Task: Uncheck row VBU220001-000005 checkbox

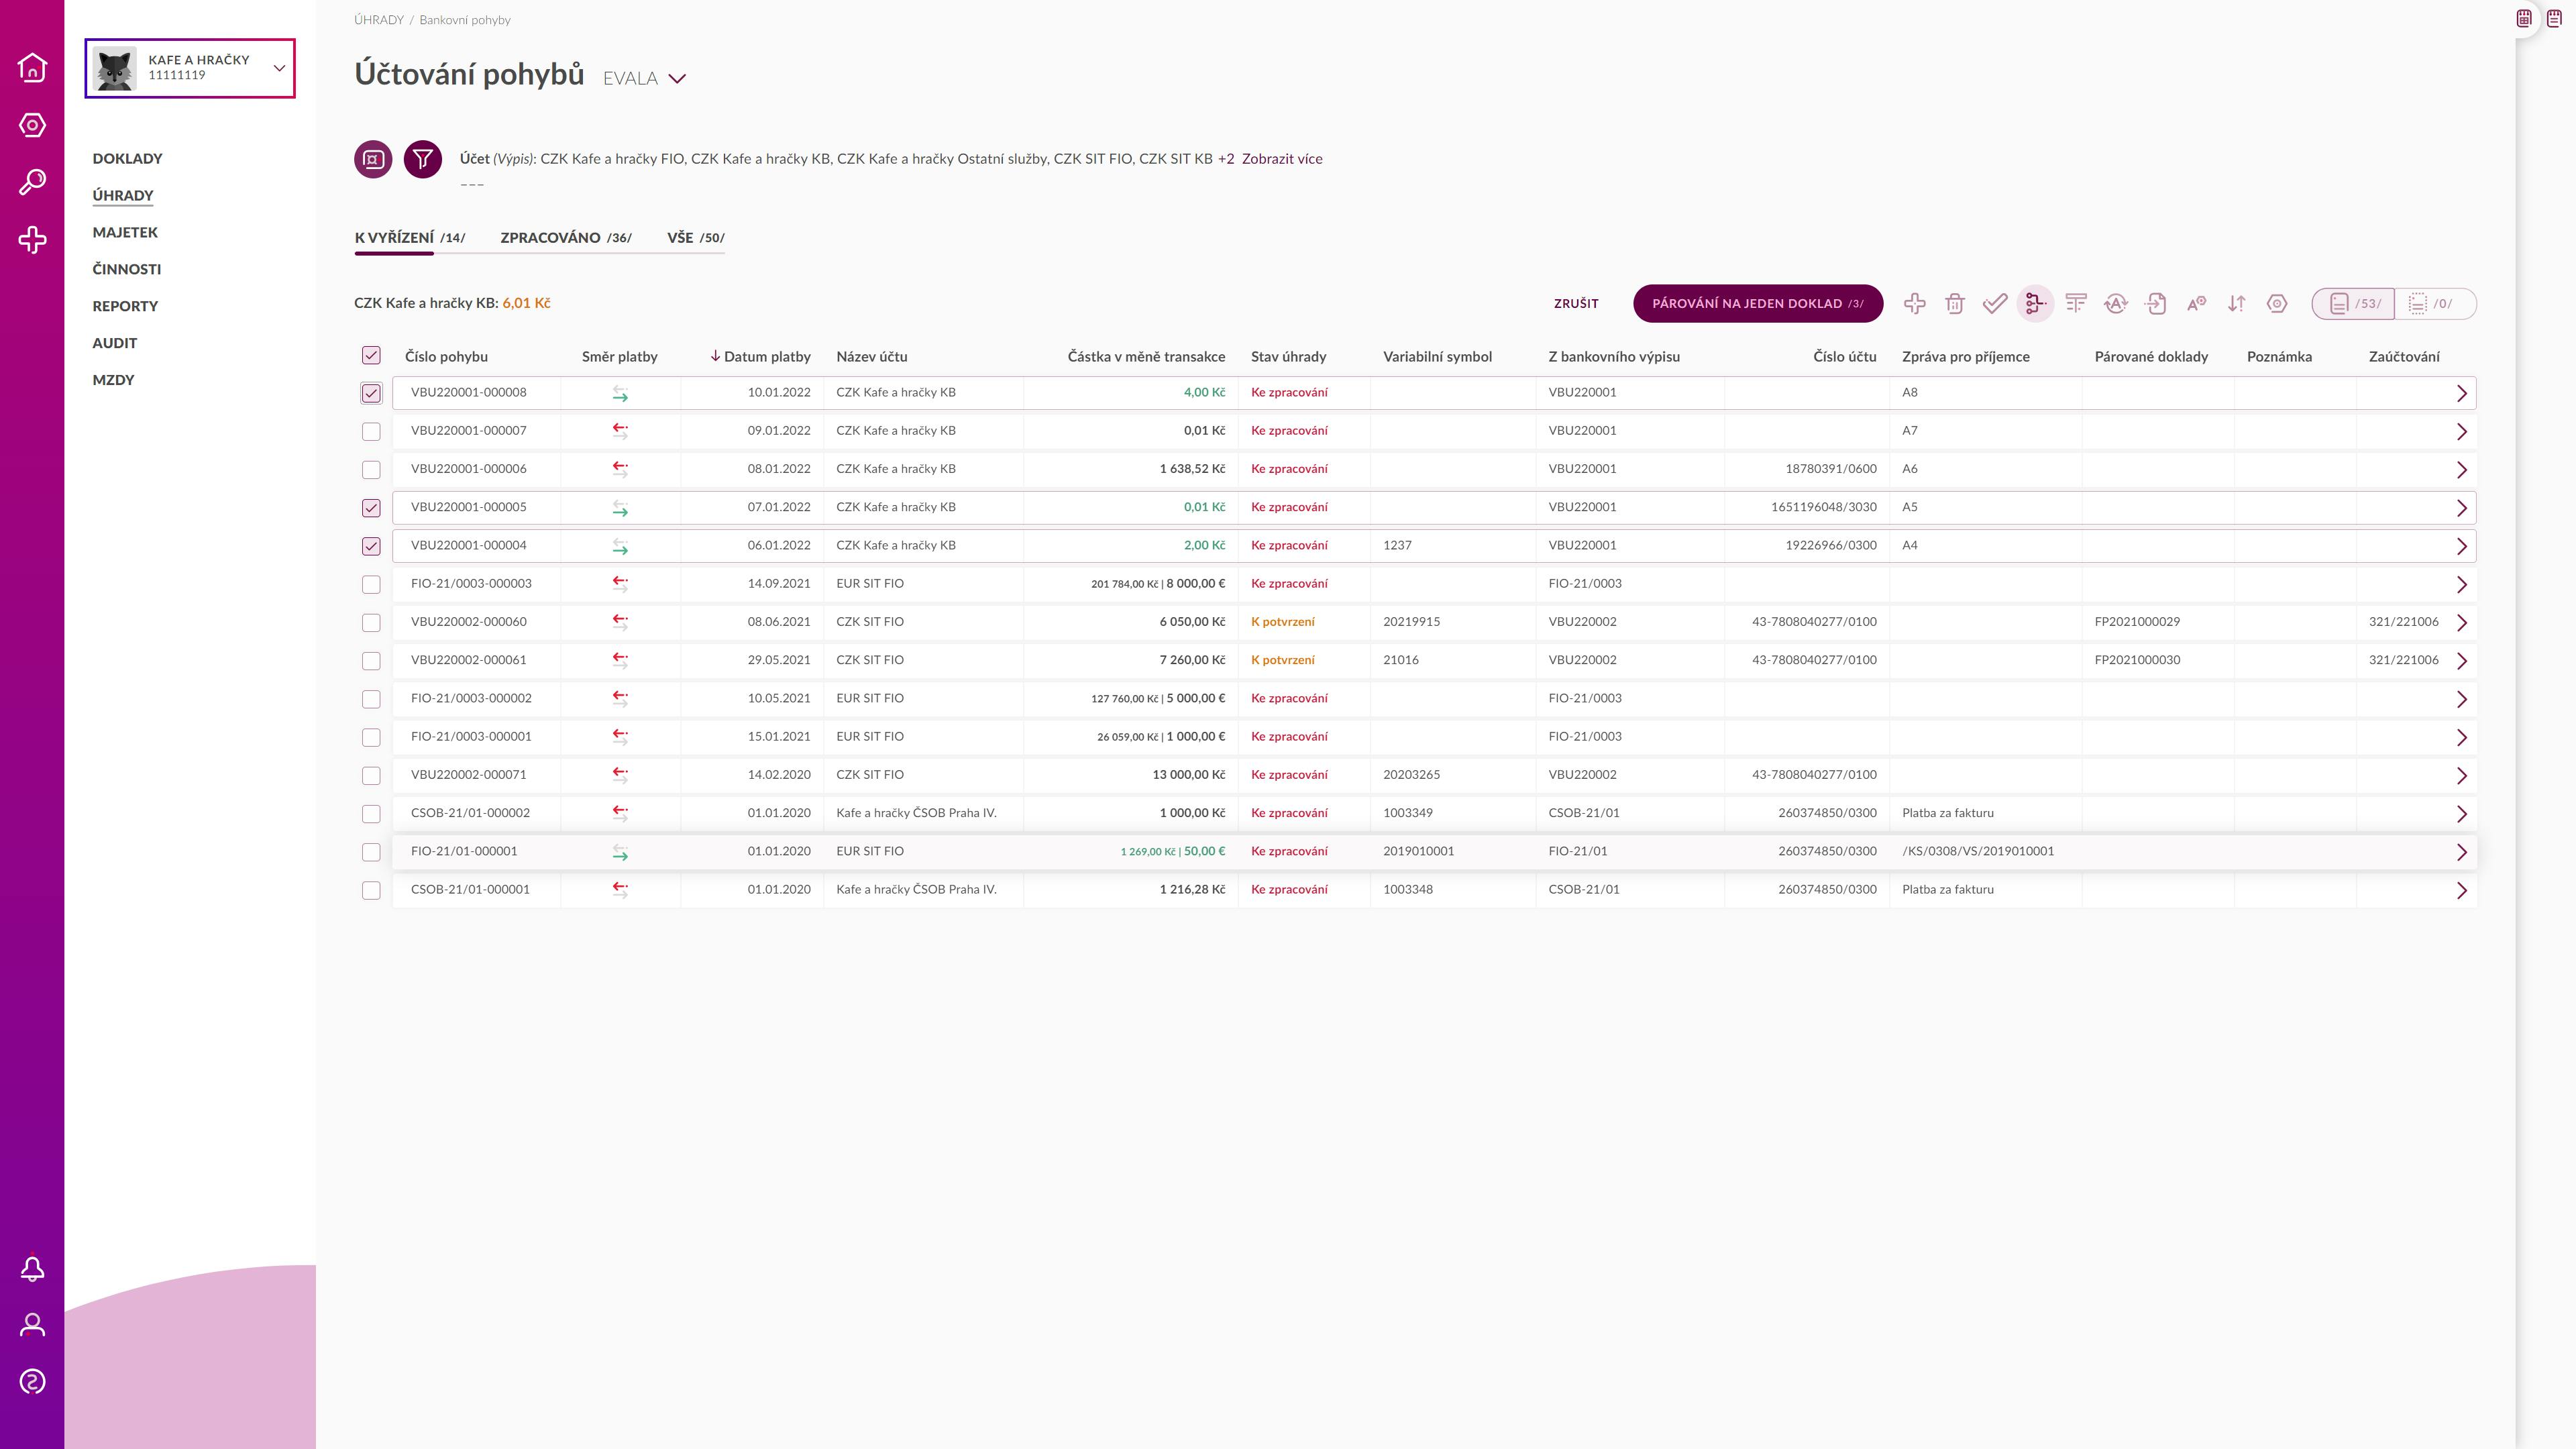Action: (371, 508)
